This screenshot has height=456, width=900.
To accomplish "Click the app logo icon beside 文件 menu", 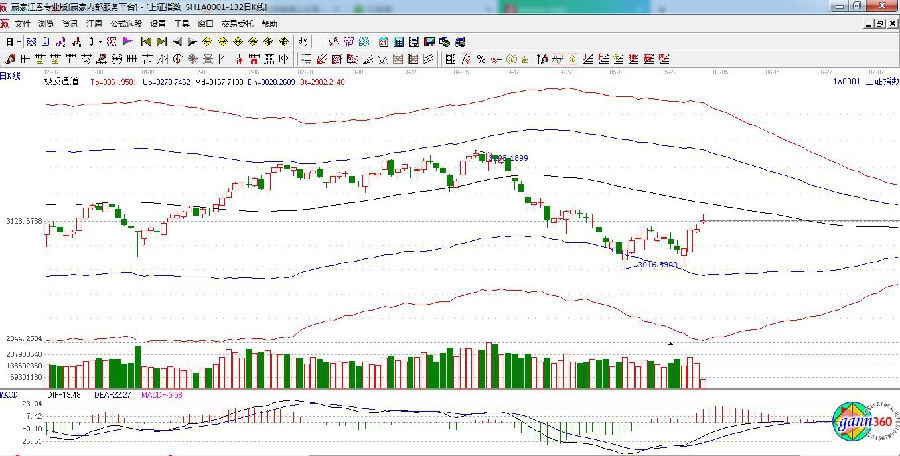I will click(7, 23).
